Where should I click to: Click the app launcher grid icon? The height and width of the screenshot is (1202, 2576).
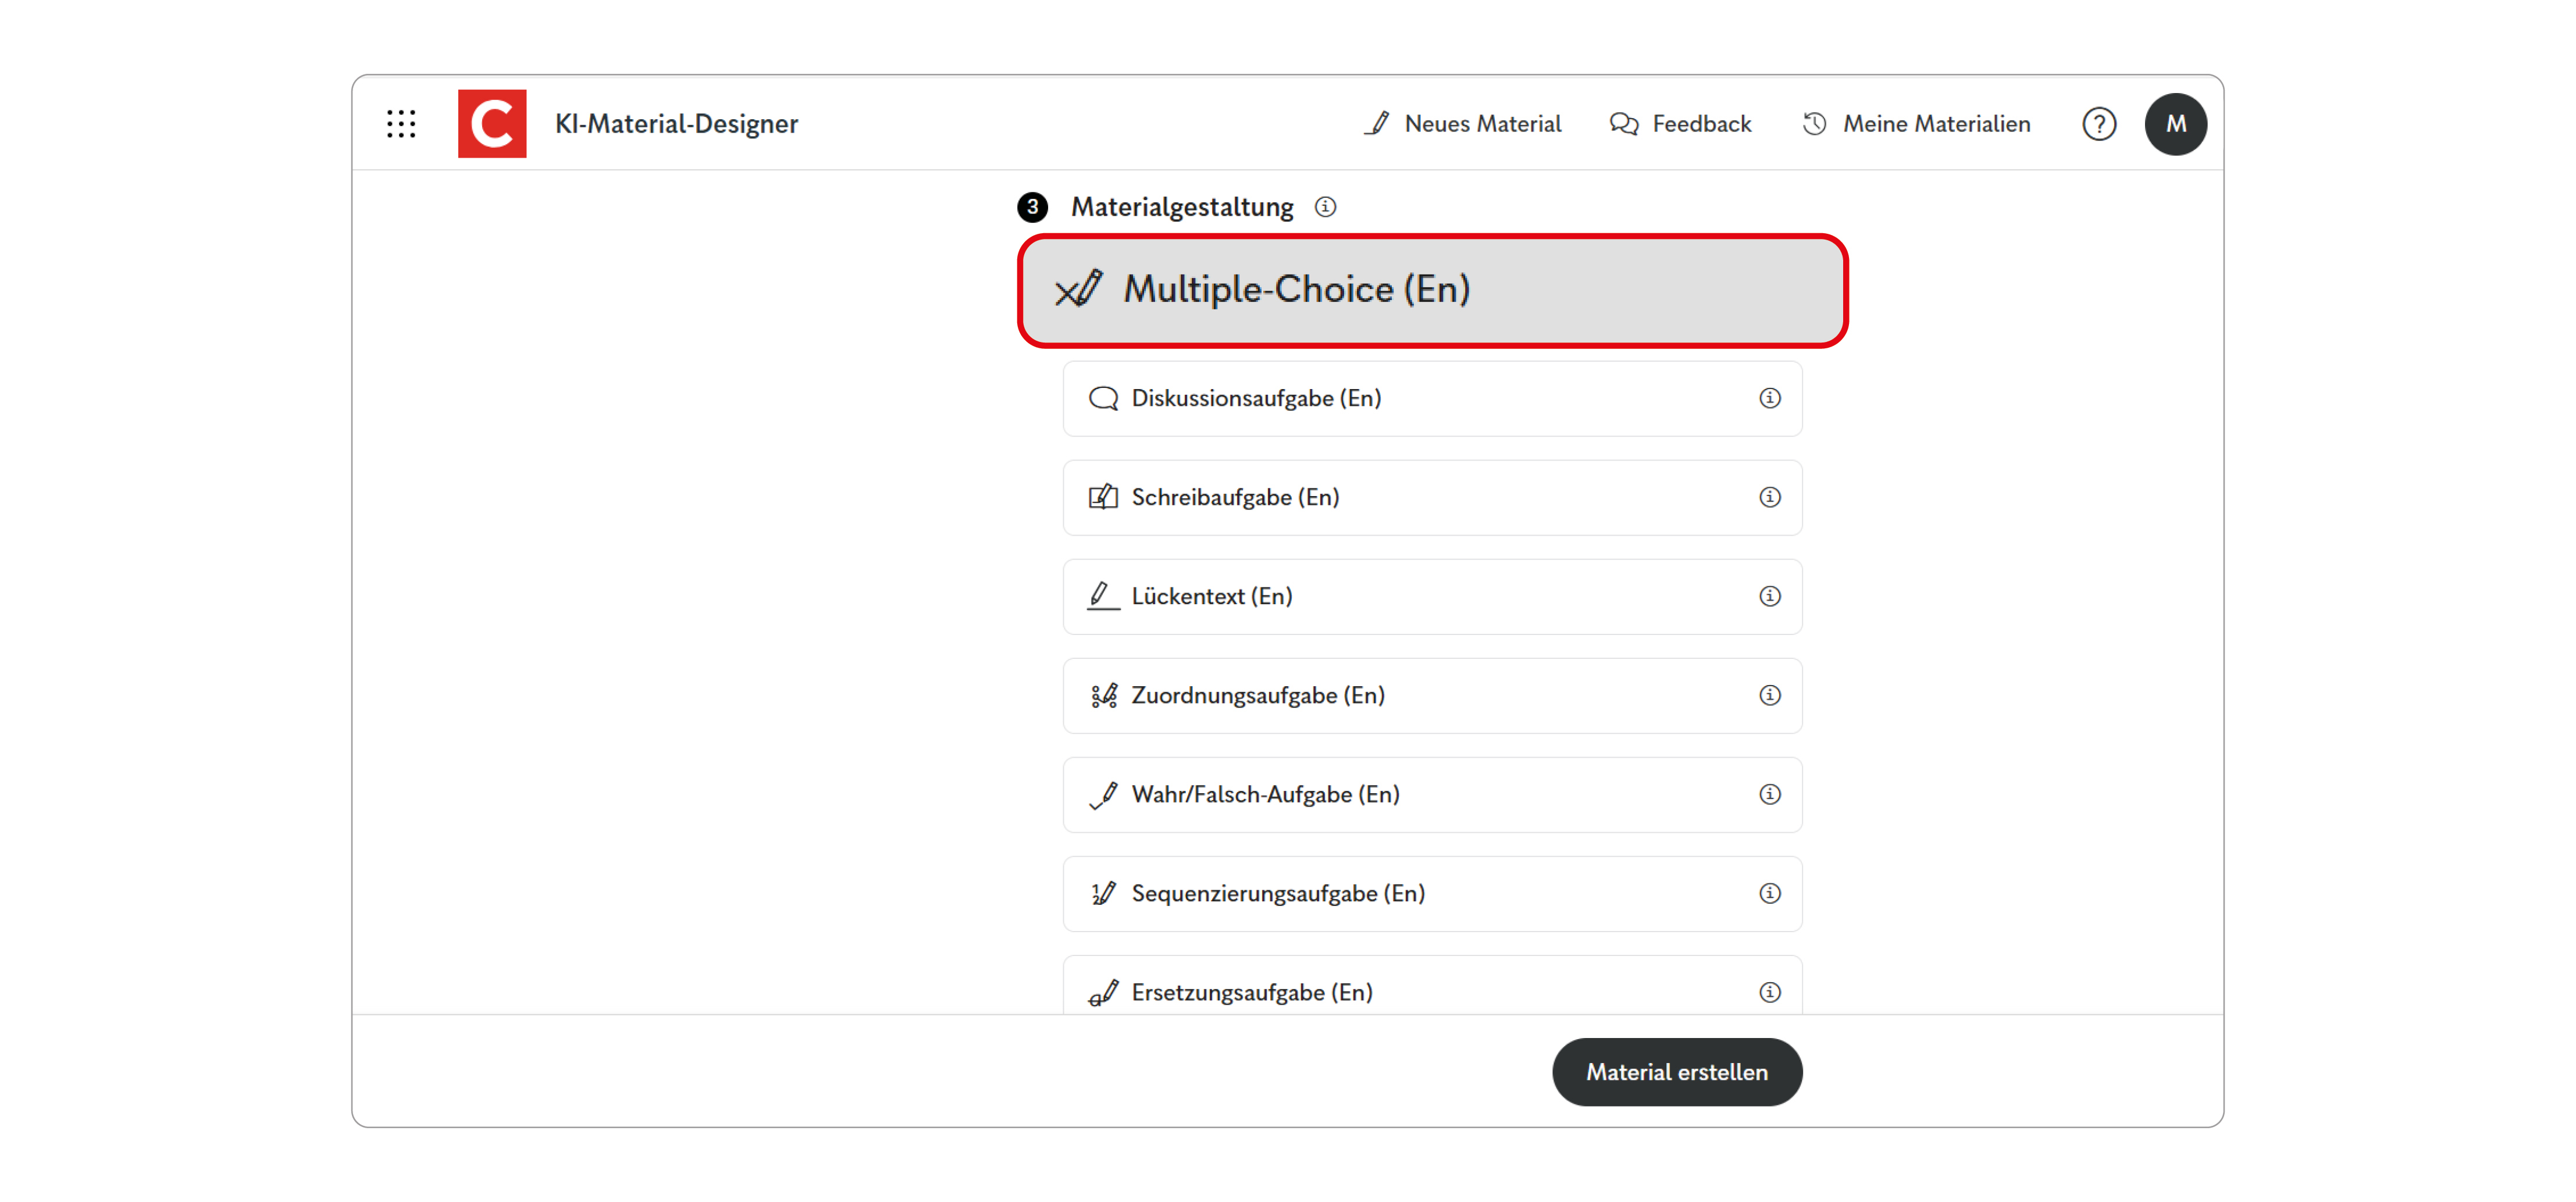point(400,123)
